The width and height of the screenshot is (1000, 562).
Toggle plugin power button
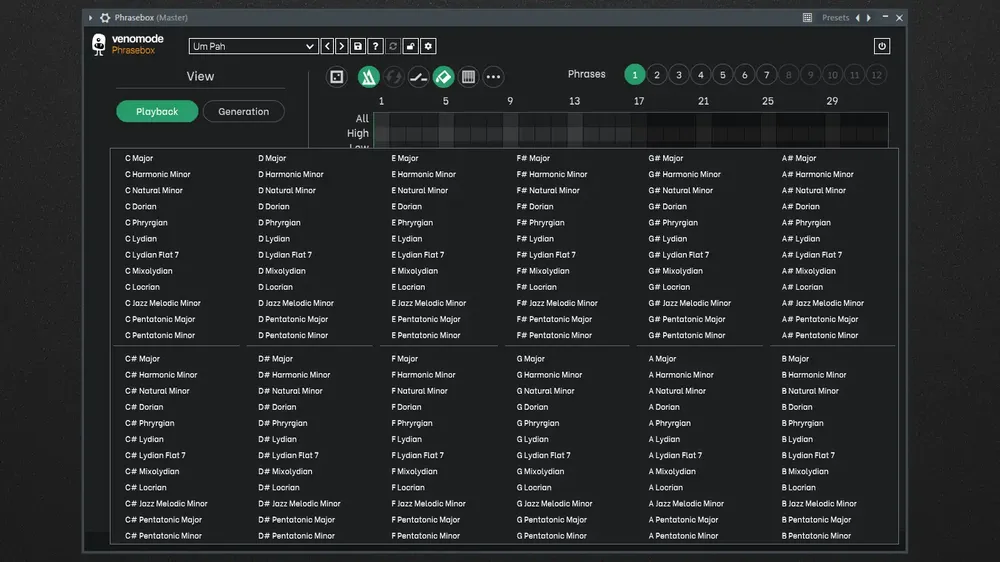pyautogui.click(x=881, y=46)
